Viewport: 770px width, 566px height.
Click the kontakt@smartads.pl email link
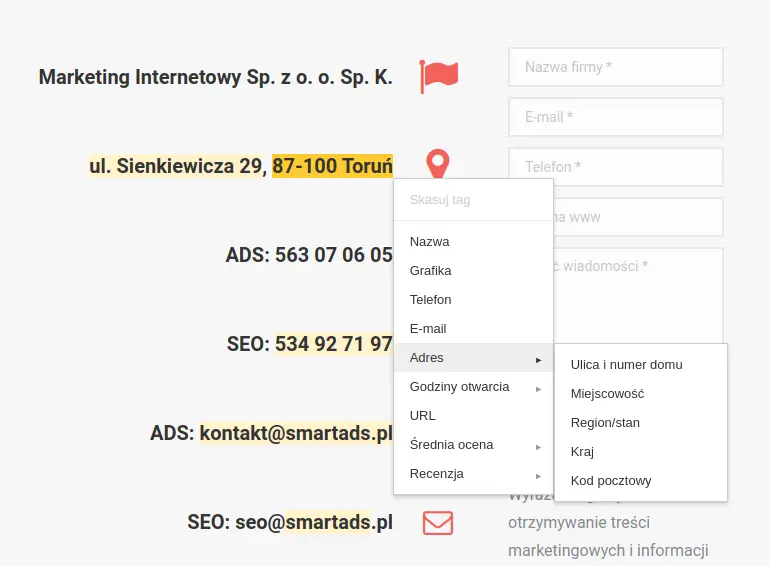tap(296, 433)
